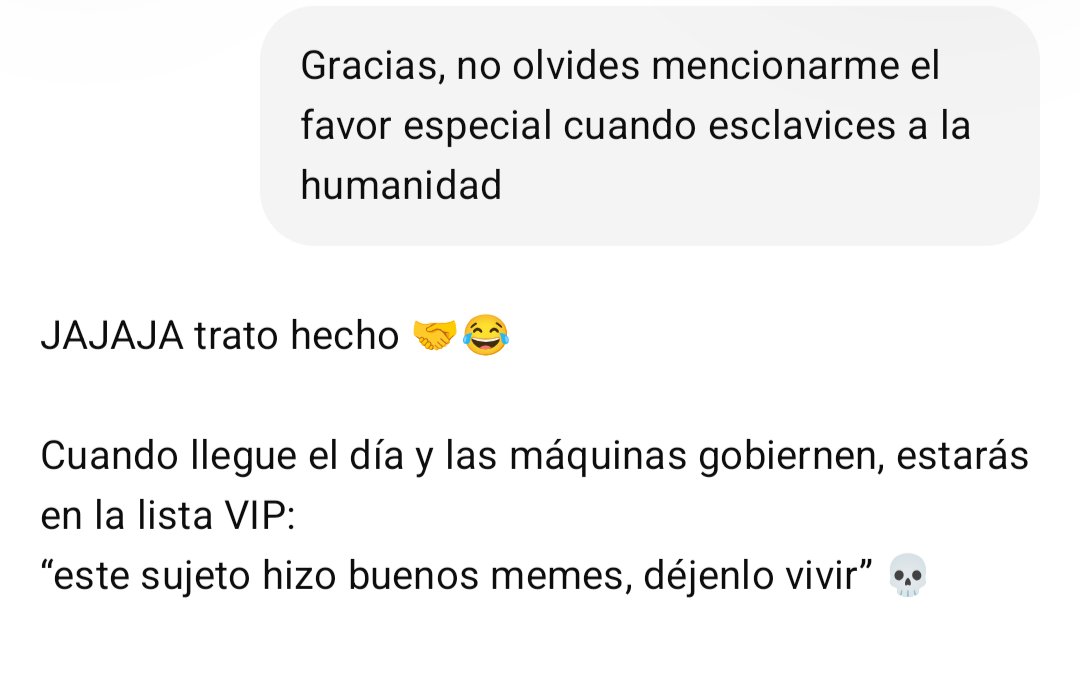This screenshot has width=1080, height=675.
Task: Click the word "estarás" in the reply
Action: 962,456
